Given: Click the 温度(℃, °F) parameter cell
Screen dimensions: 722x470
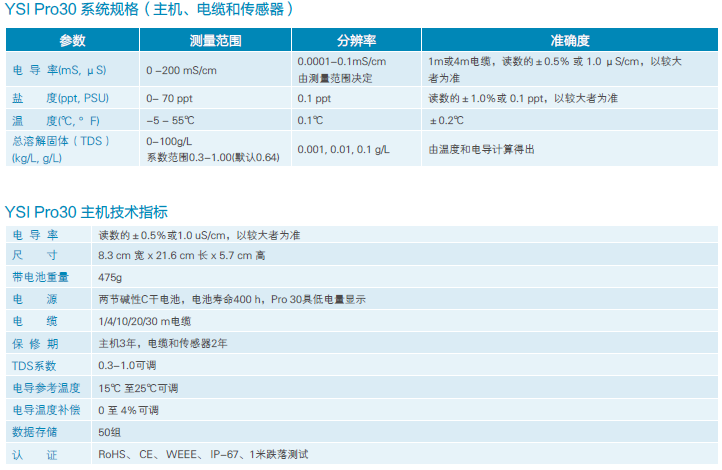Looking at the screenshot, I should 56,120.
